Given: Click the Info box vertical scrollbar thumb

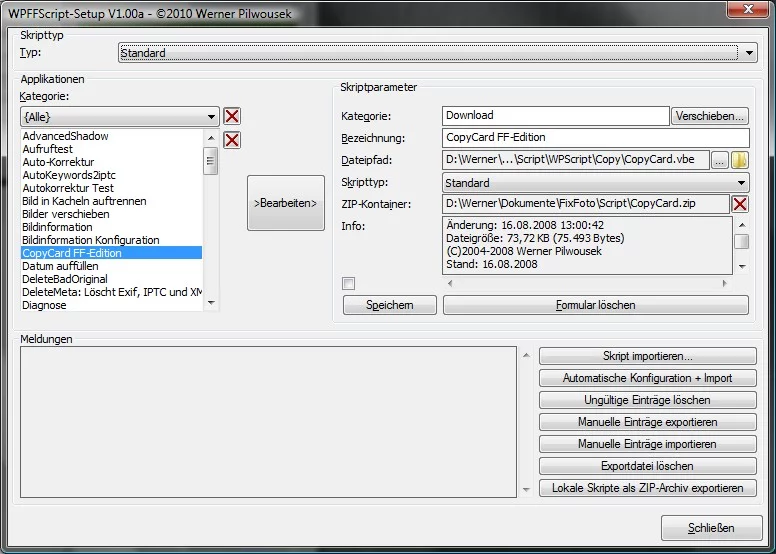Looking at the screenshot, I should point(741,242).
